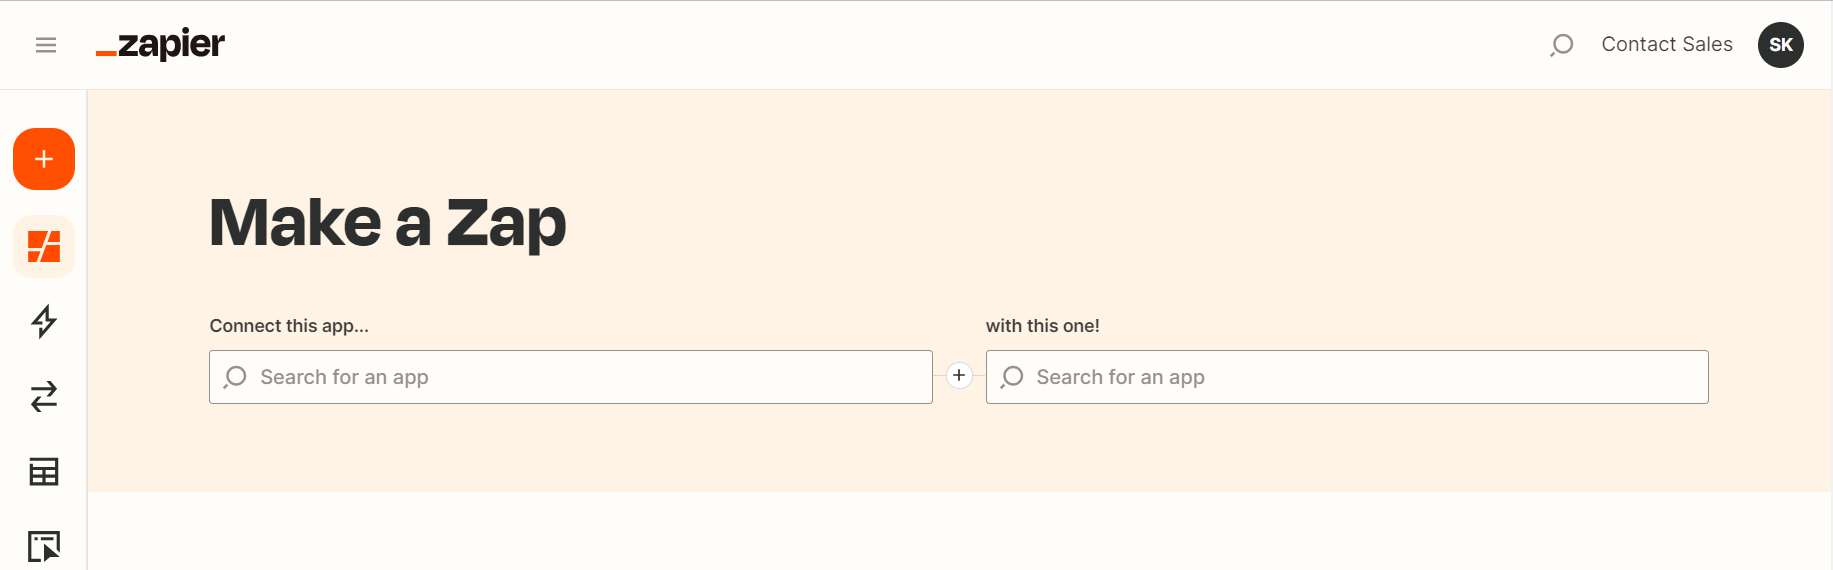
Task: Open the Contact Sales link
Action: click(x=1666, y=45)
